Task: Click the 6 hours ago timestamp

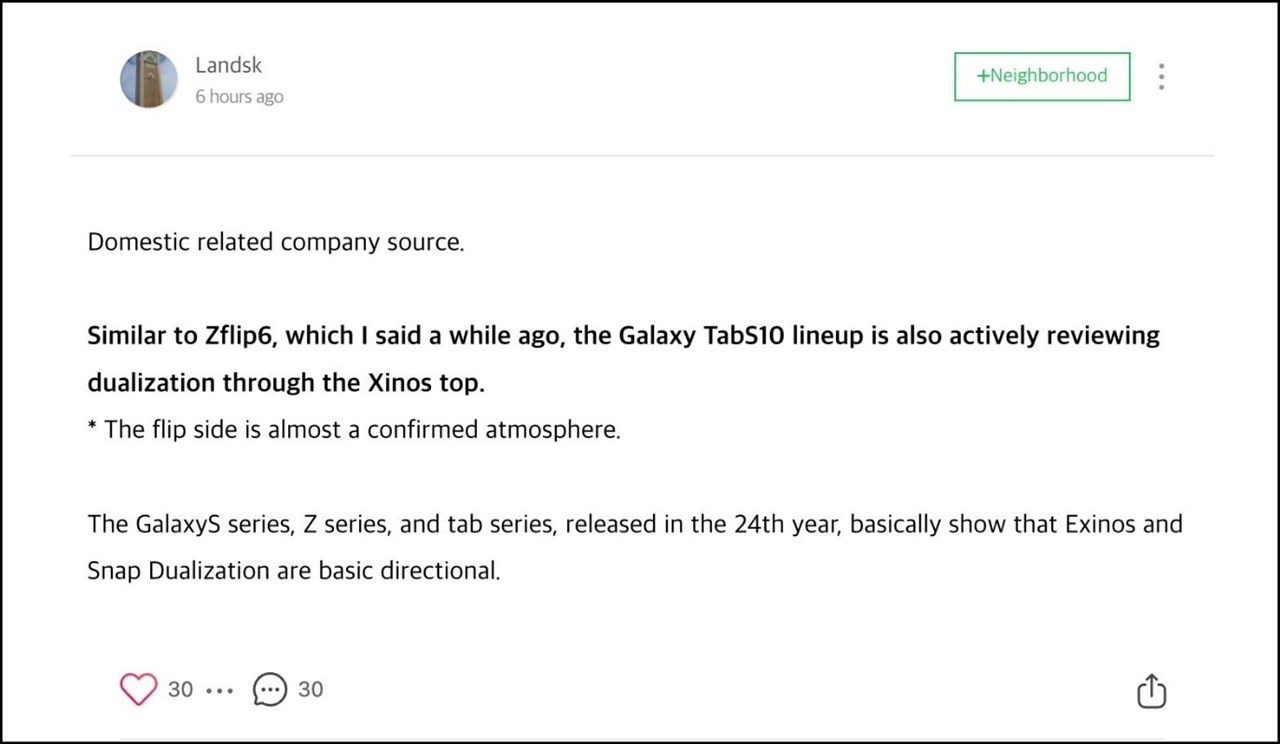Action: coord(239,96)
